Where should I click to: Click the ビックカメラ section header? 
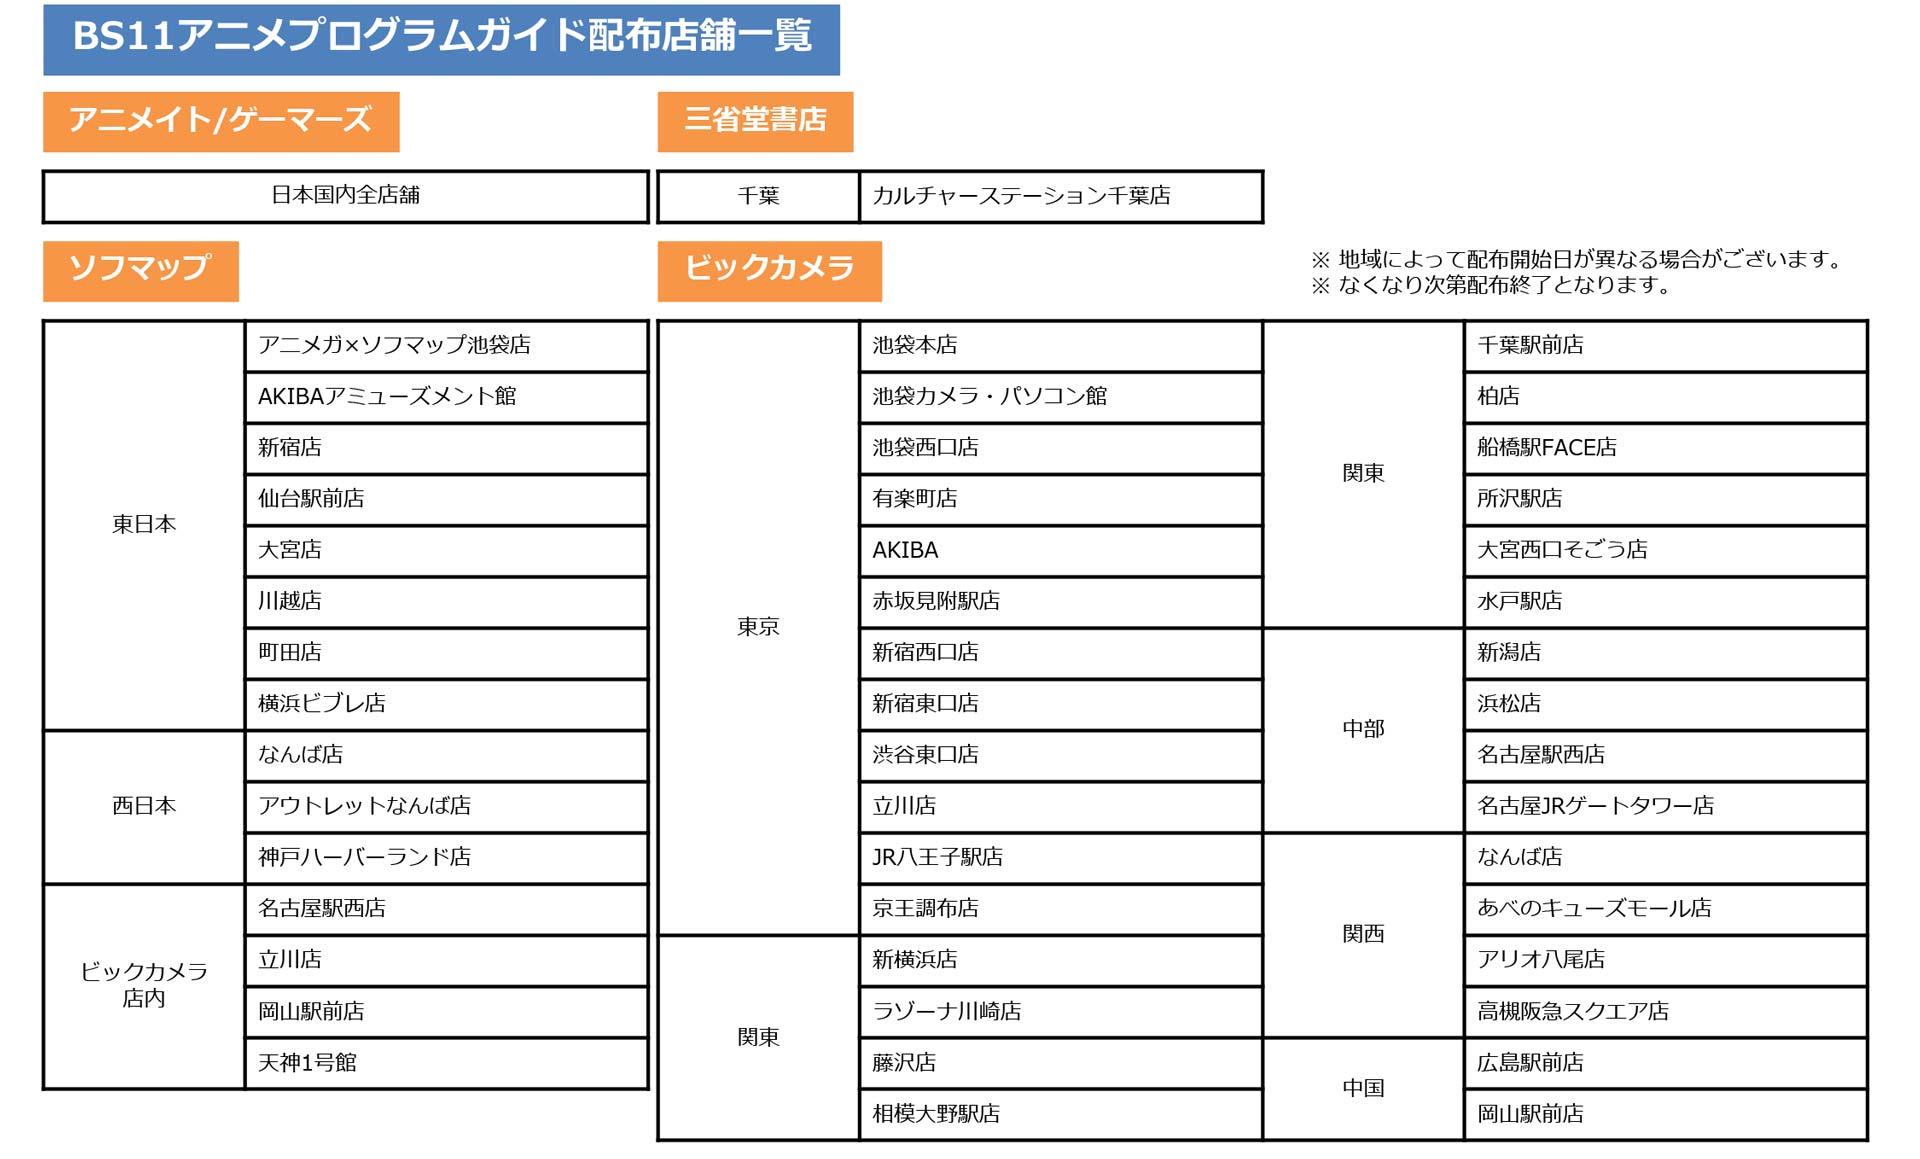(x=769, y=270)
